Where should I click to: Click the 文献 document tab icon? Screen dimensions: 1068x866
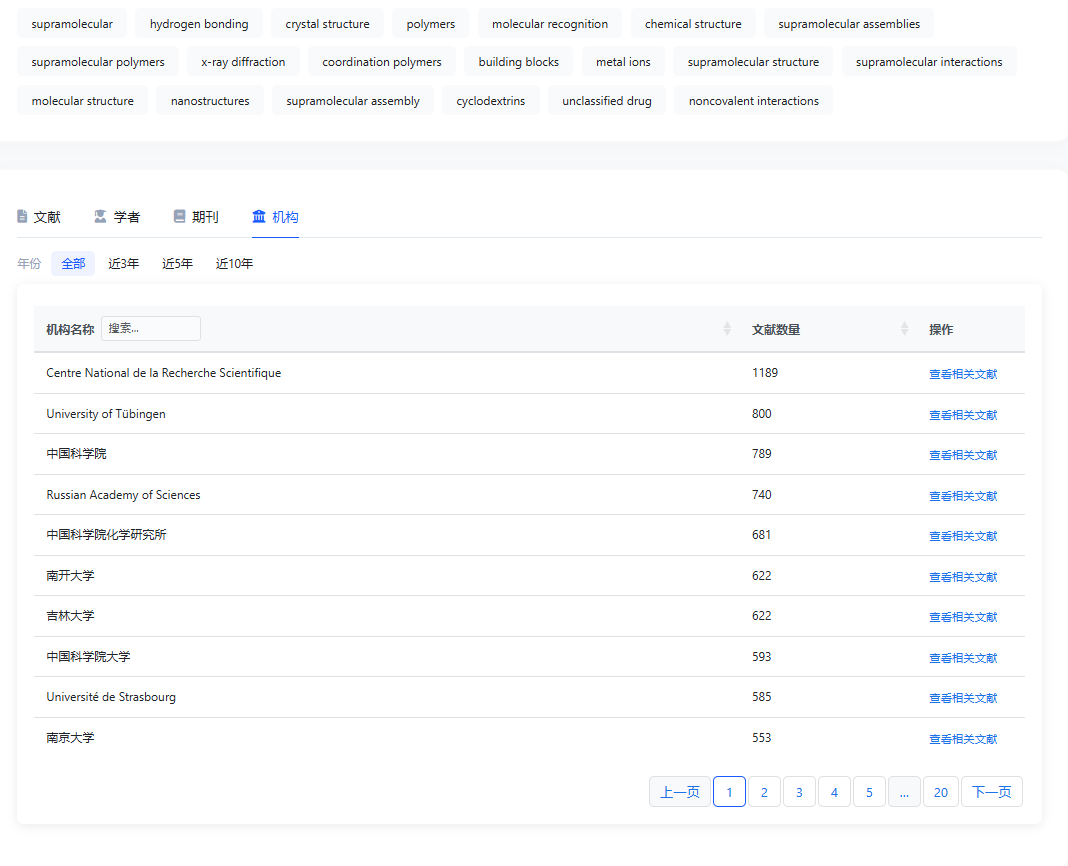point(22,217)
